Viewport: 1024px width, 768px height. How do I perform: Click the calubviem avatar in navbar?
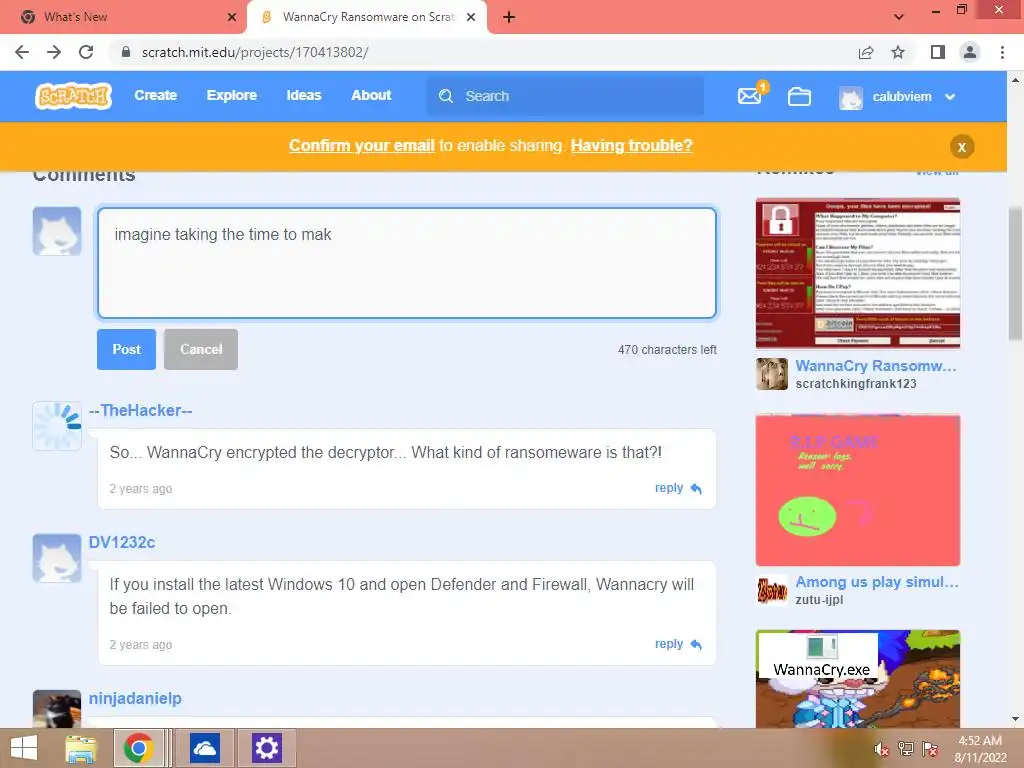(x=851, y=97)
